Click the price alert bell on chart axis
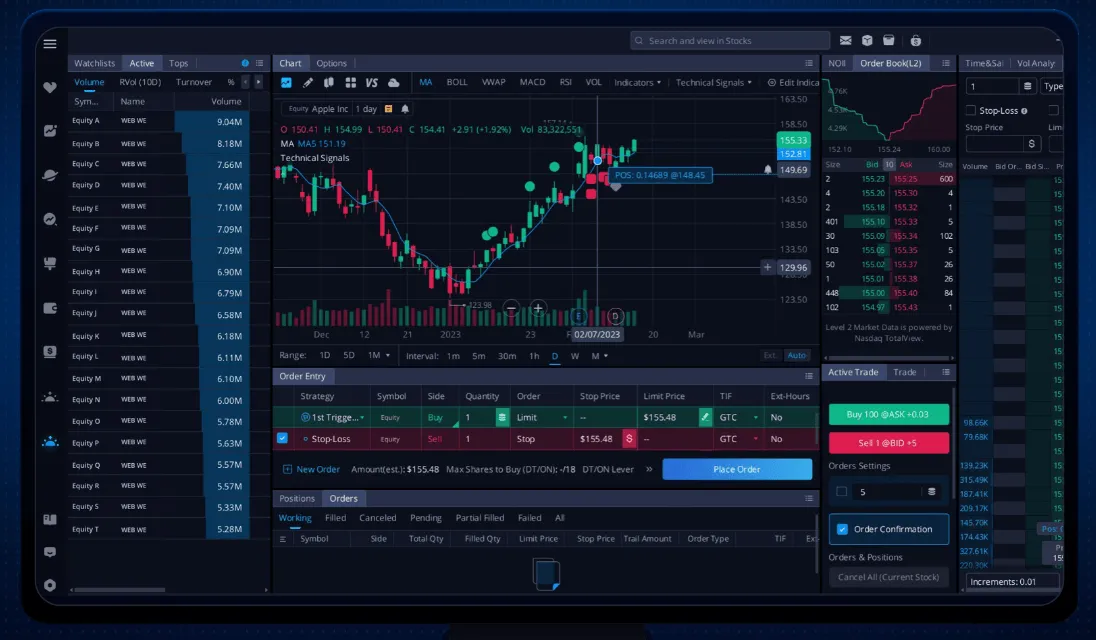1096x640 pixels. (767, 170)
